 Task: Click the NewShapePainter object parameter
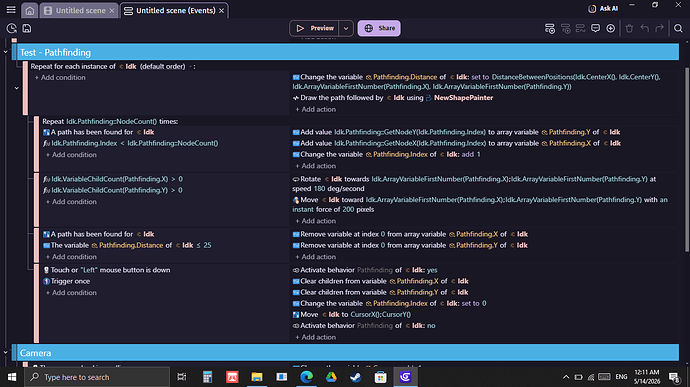463,98
